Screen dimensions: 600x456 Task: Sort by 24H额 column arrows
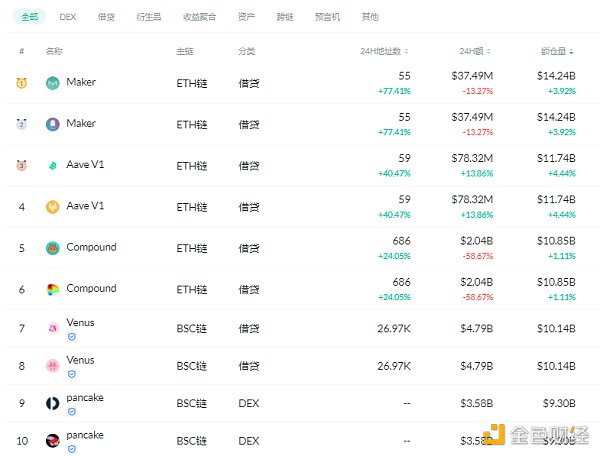coord(490,51)
